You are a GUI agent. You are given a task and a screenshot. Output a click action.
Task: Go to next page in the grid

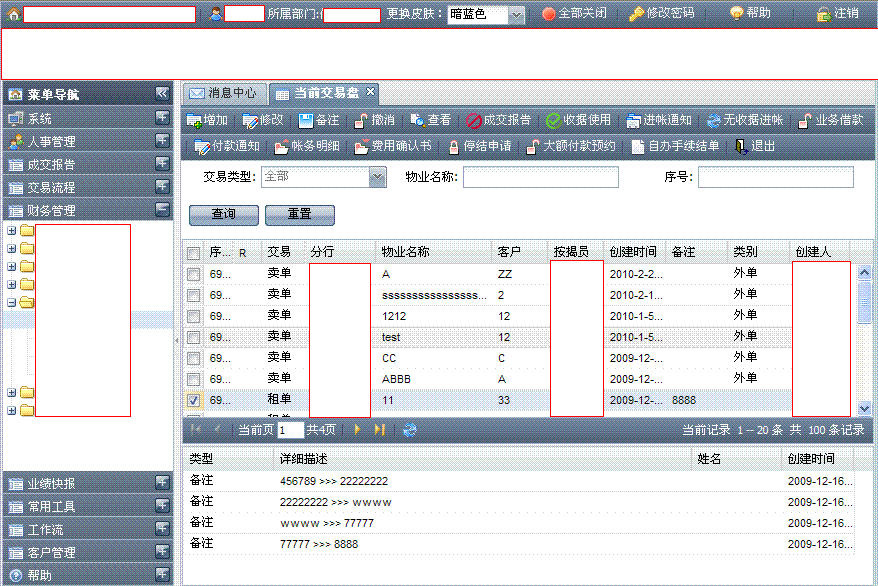(357, 429)
